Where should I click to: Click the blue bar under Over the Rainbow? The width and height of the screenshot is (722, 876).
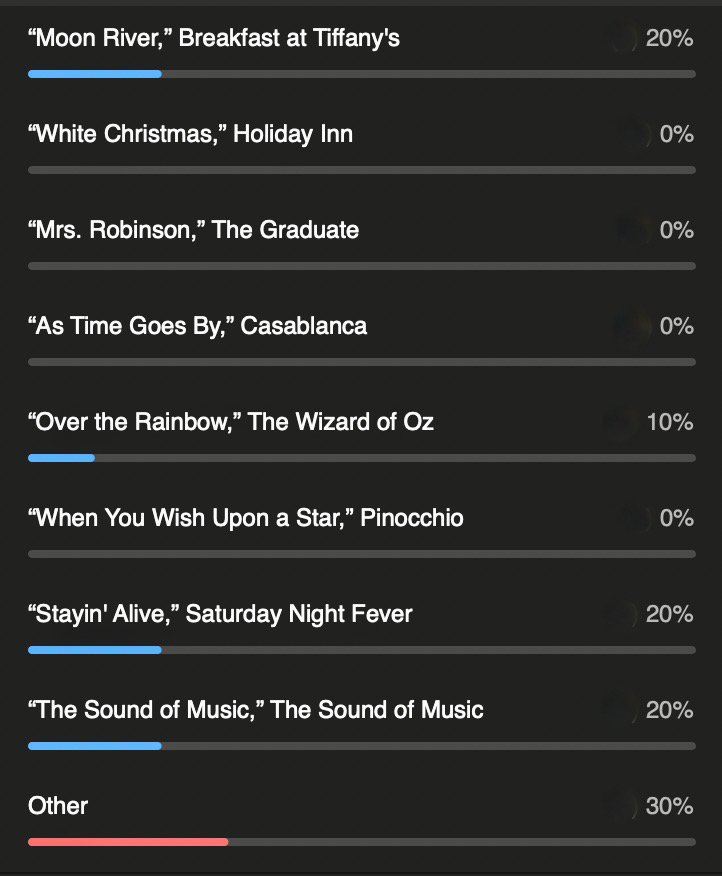(61, 458)
